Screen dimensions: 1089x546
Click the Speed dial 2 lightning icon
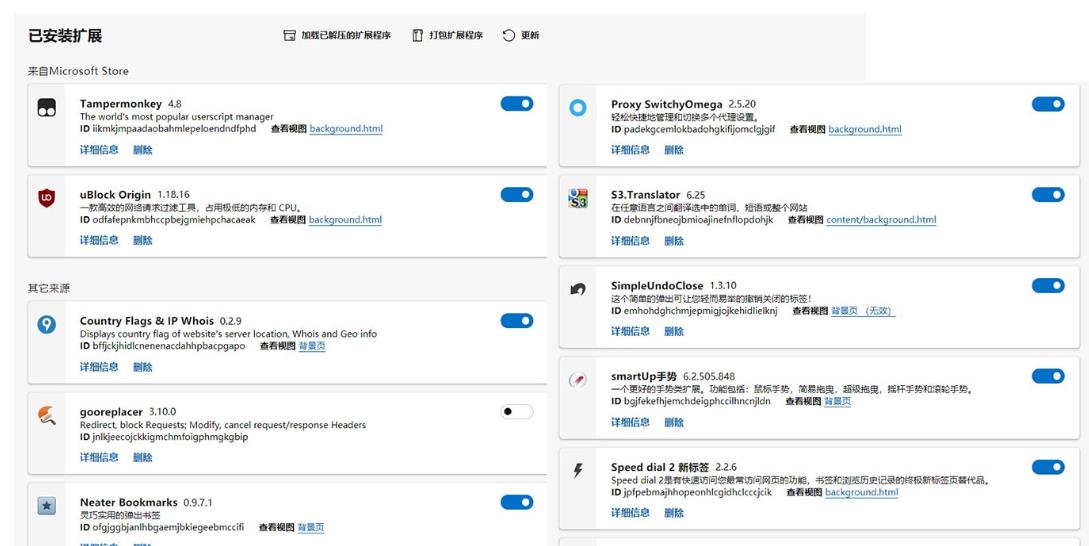pos(577,471)
